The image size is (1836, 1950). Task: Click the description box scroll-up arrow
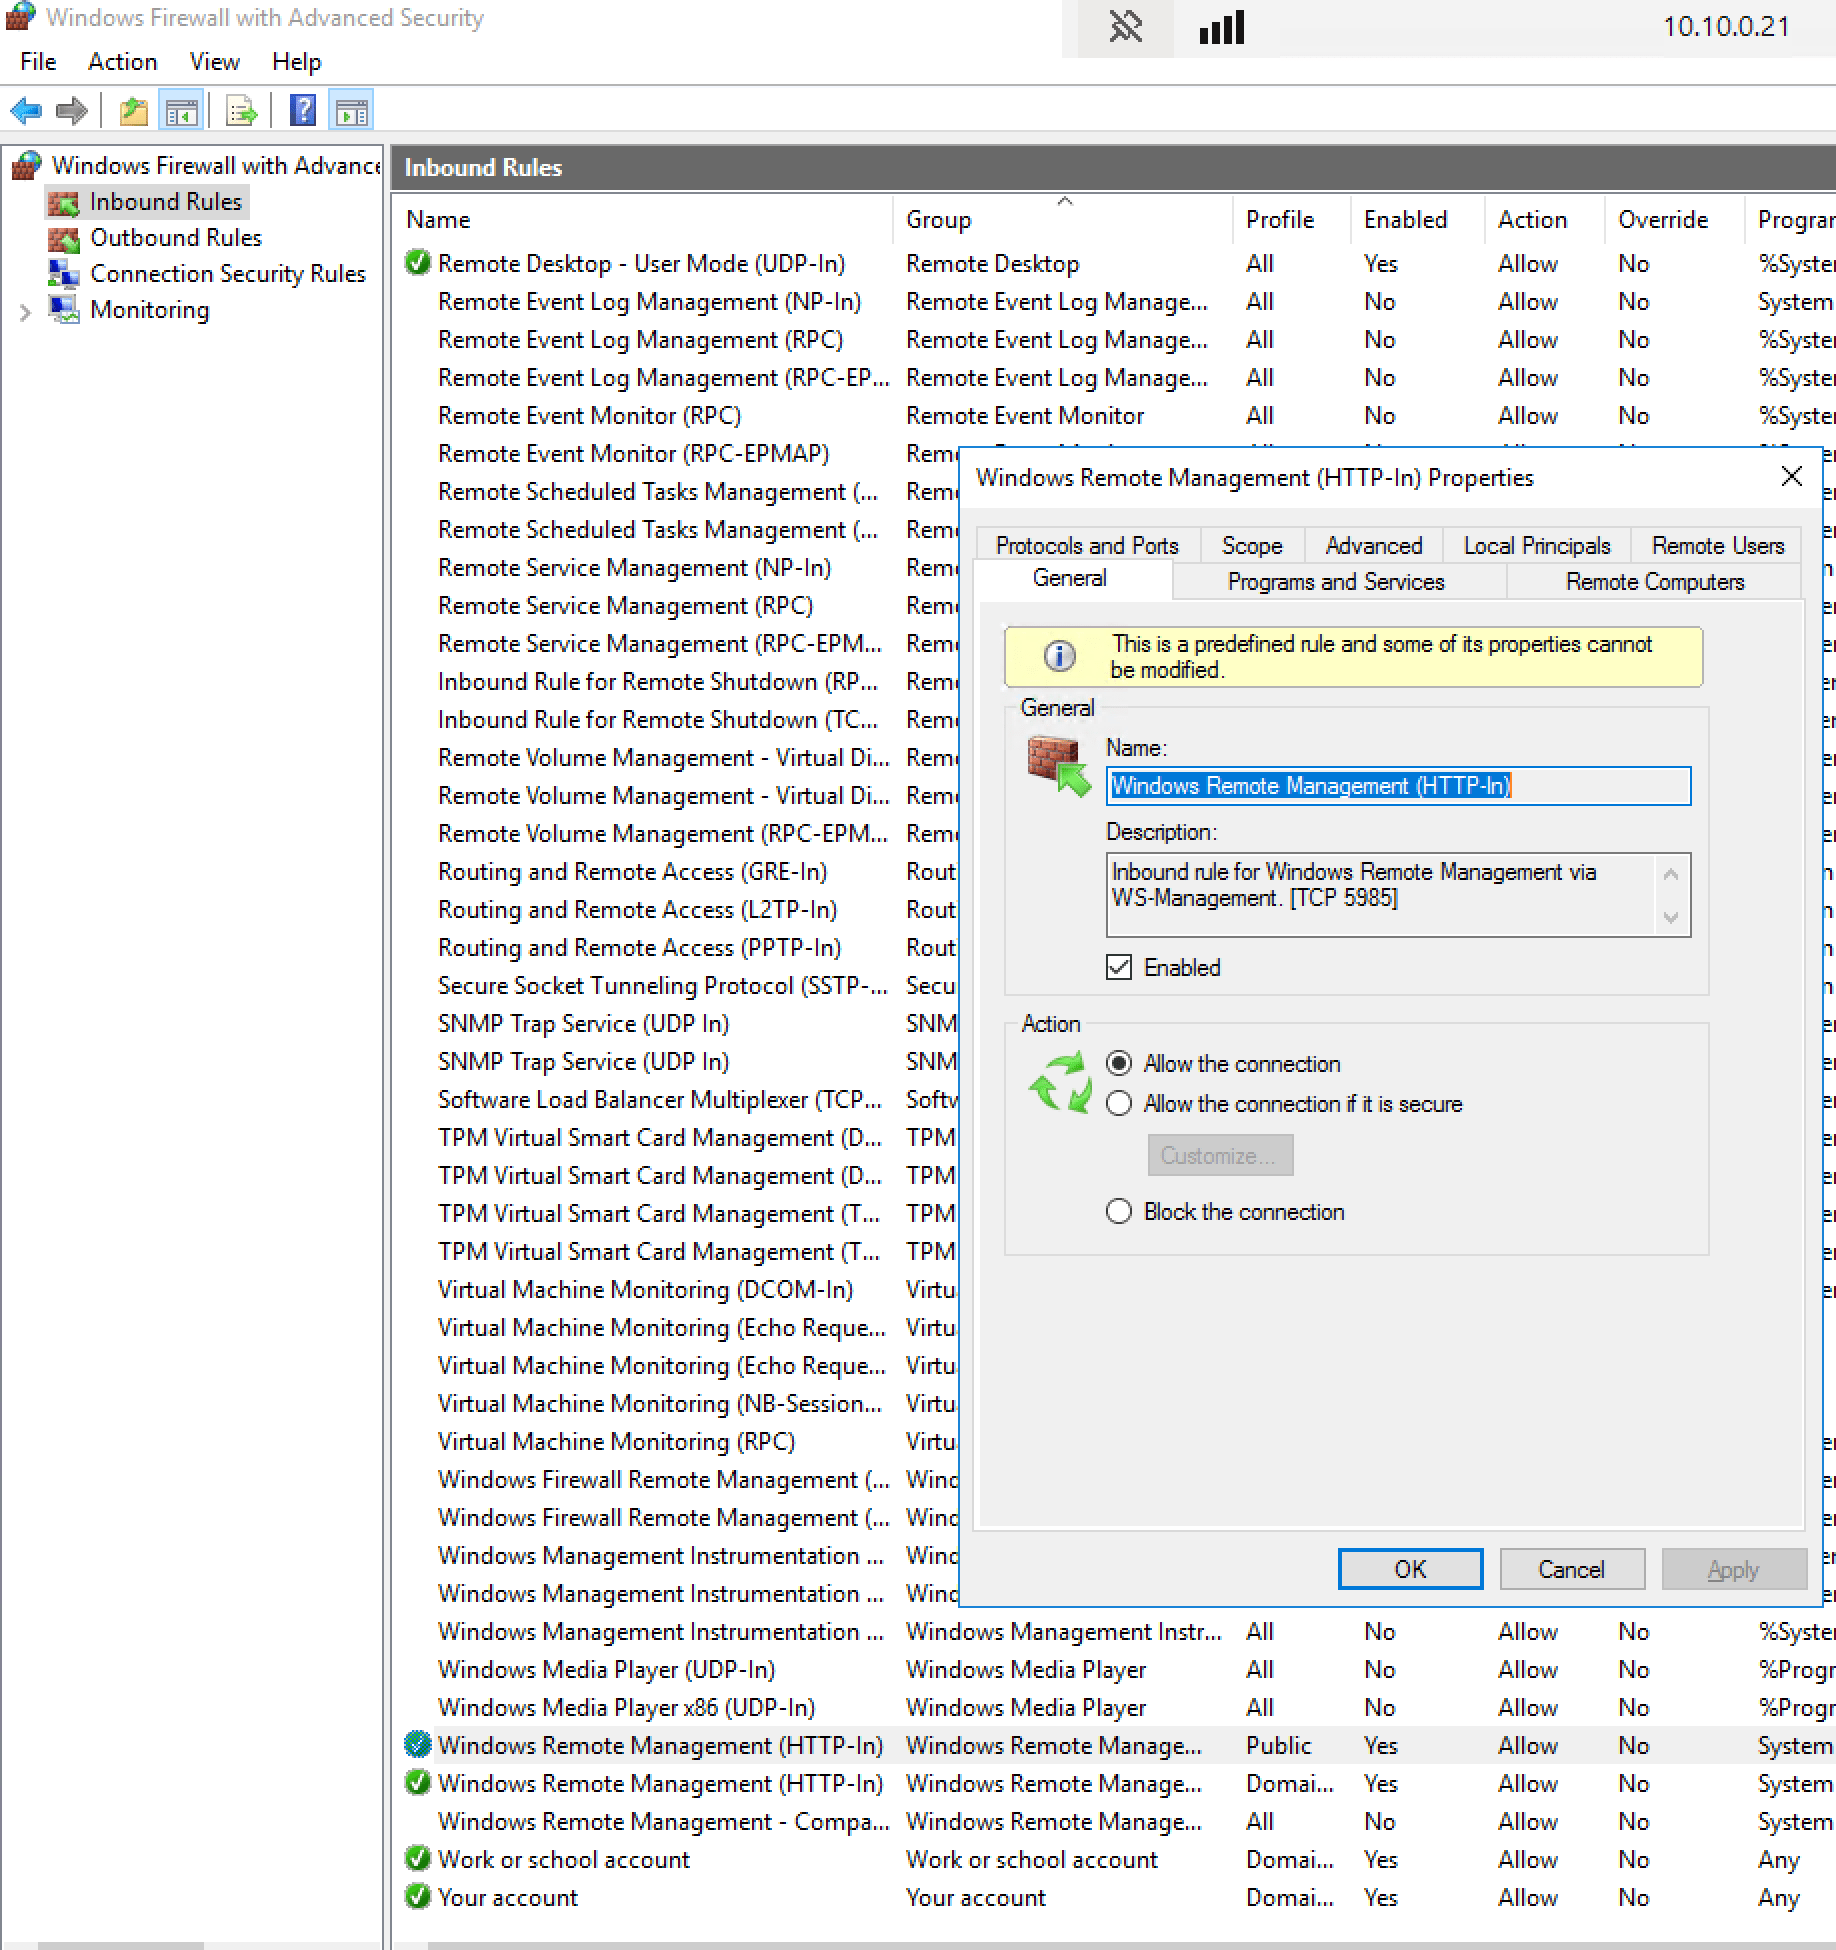(1670, 874)
